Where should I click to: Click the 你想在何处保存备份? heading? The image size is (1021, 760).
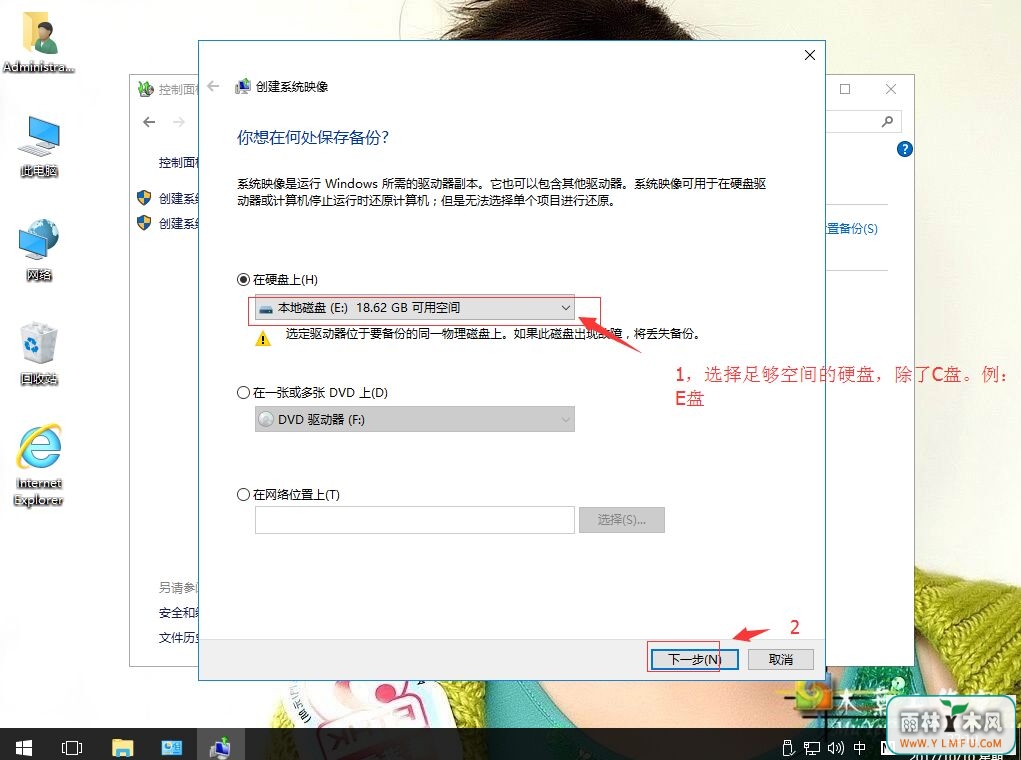click(313, 137)
